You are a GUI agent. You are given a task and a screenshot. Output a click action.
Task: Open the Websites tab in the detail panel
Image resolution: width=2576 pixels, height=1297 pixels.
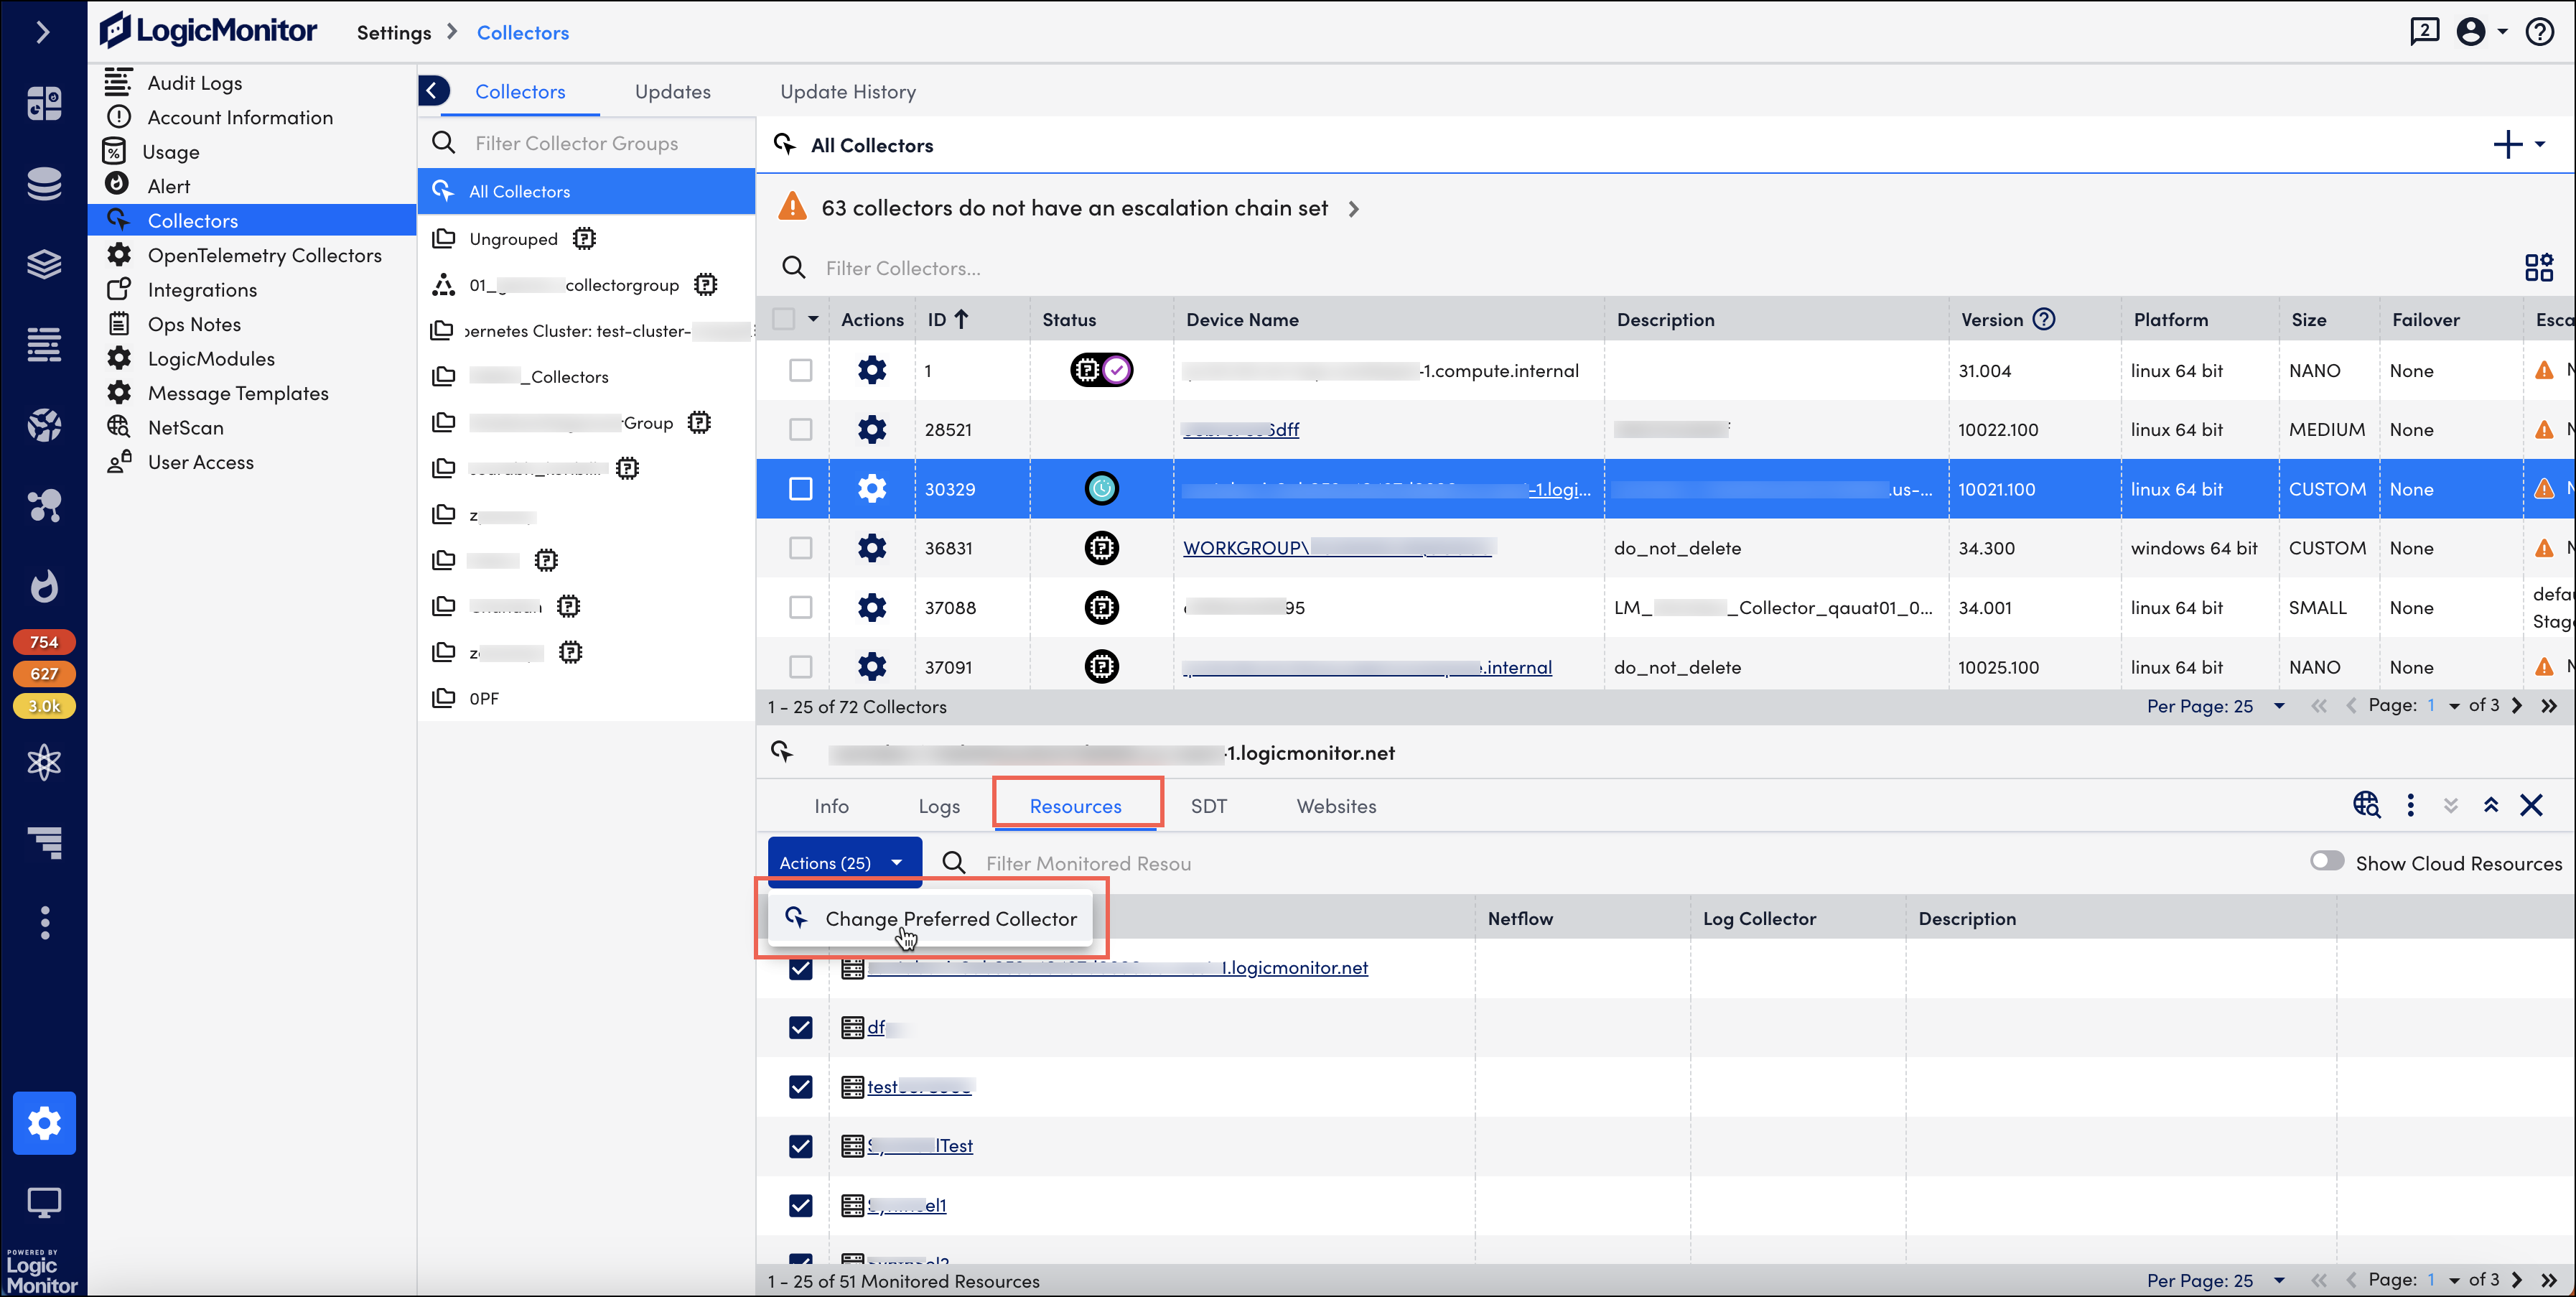[1336, 806]
